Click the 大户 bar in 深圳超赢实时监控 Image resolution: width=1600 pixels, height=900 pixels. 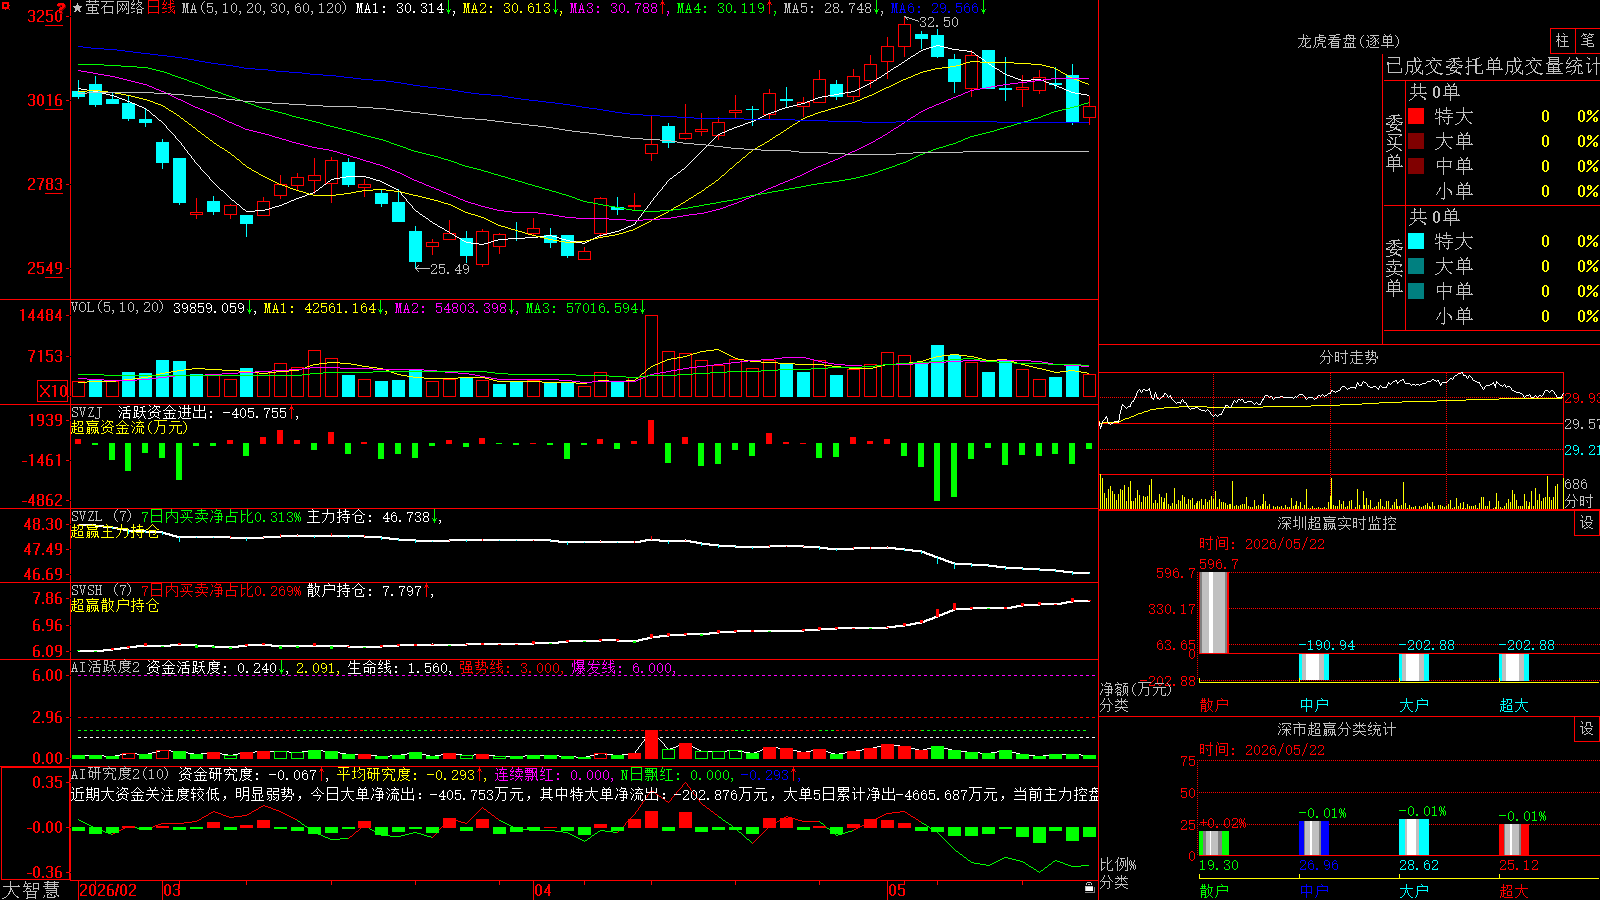(x=1413, y=668)
